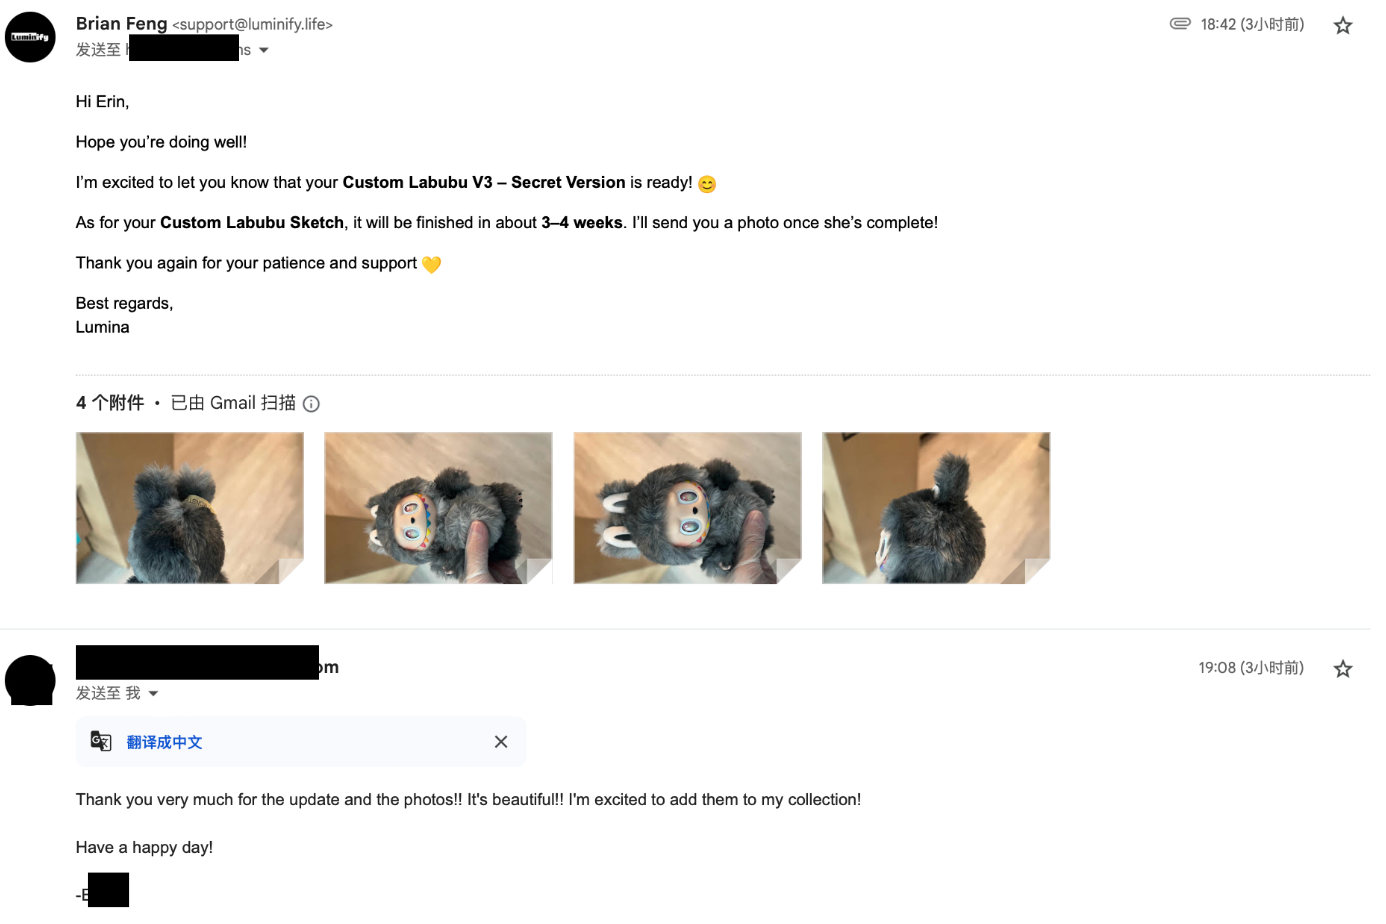Image resolution: width=1386 pixels, height=924 pixels.
Task: Dismiss the translation banner
Action: [501, 742]
